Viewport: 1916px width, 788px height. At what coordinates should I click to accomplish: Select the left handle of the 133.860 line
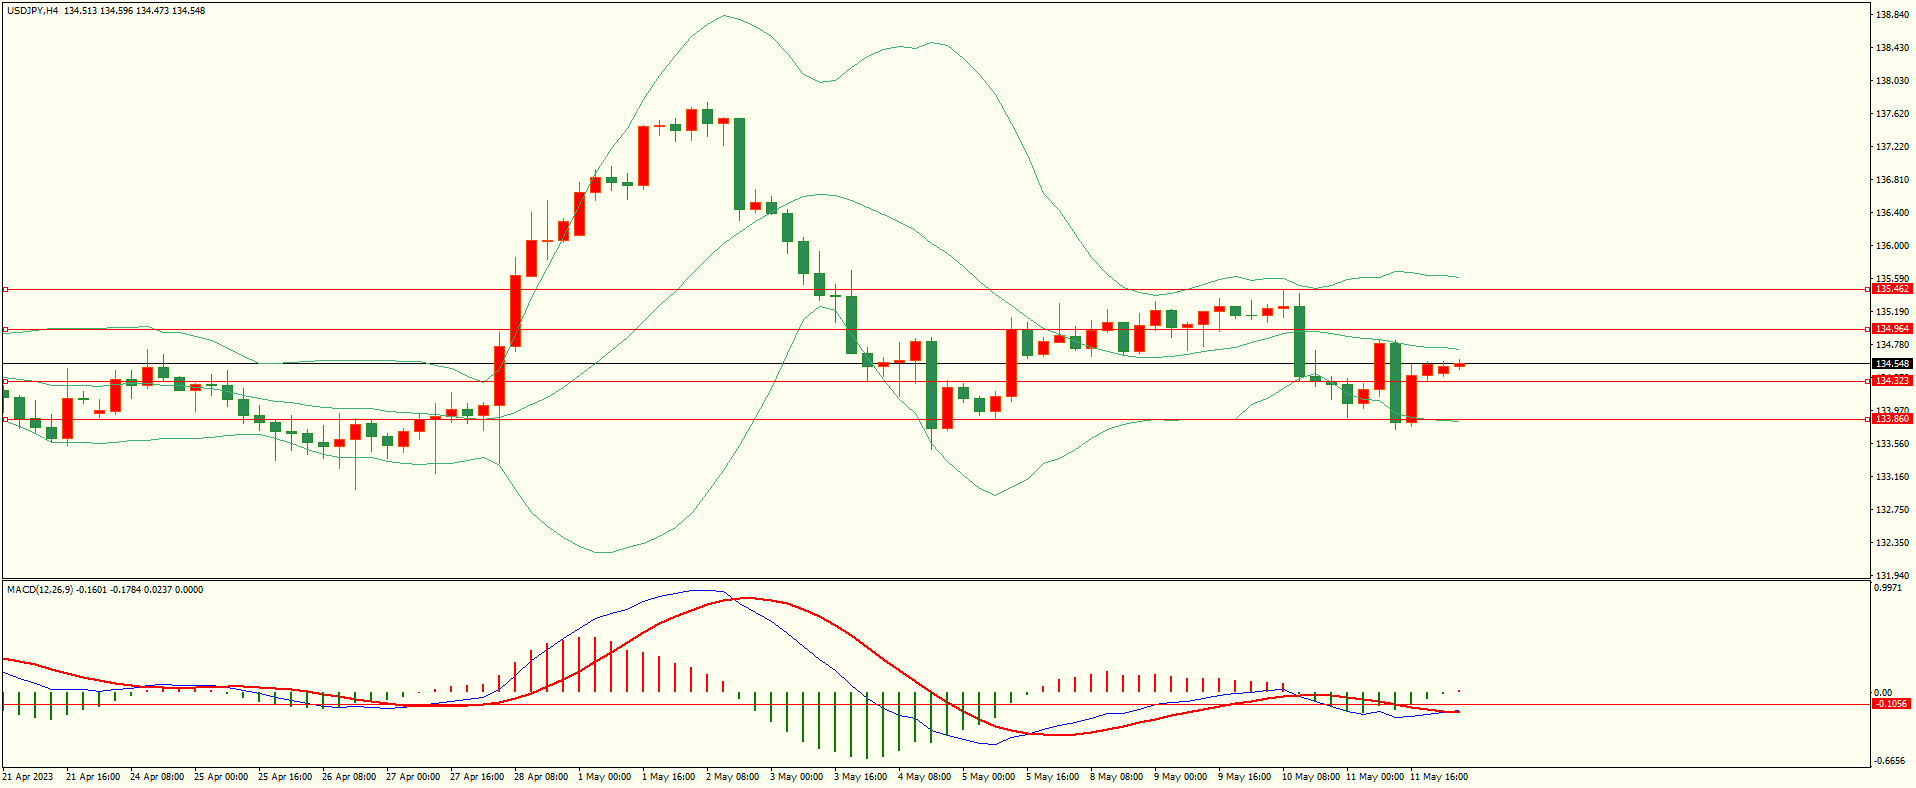[5, 419]
